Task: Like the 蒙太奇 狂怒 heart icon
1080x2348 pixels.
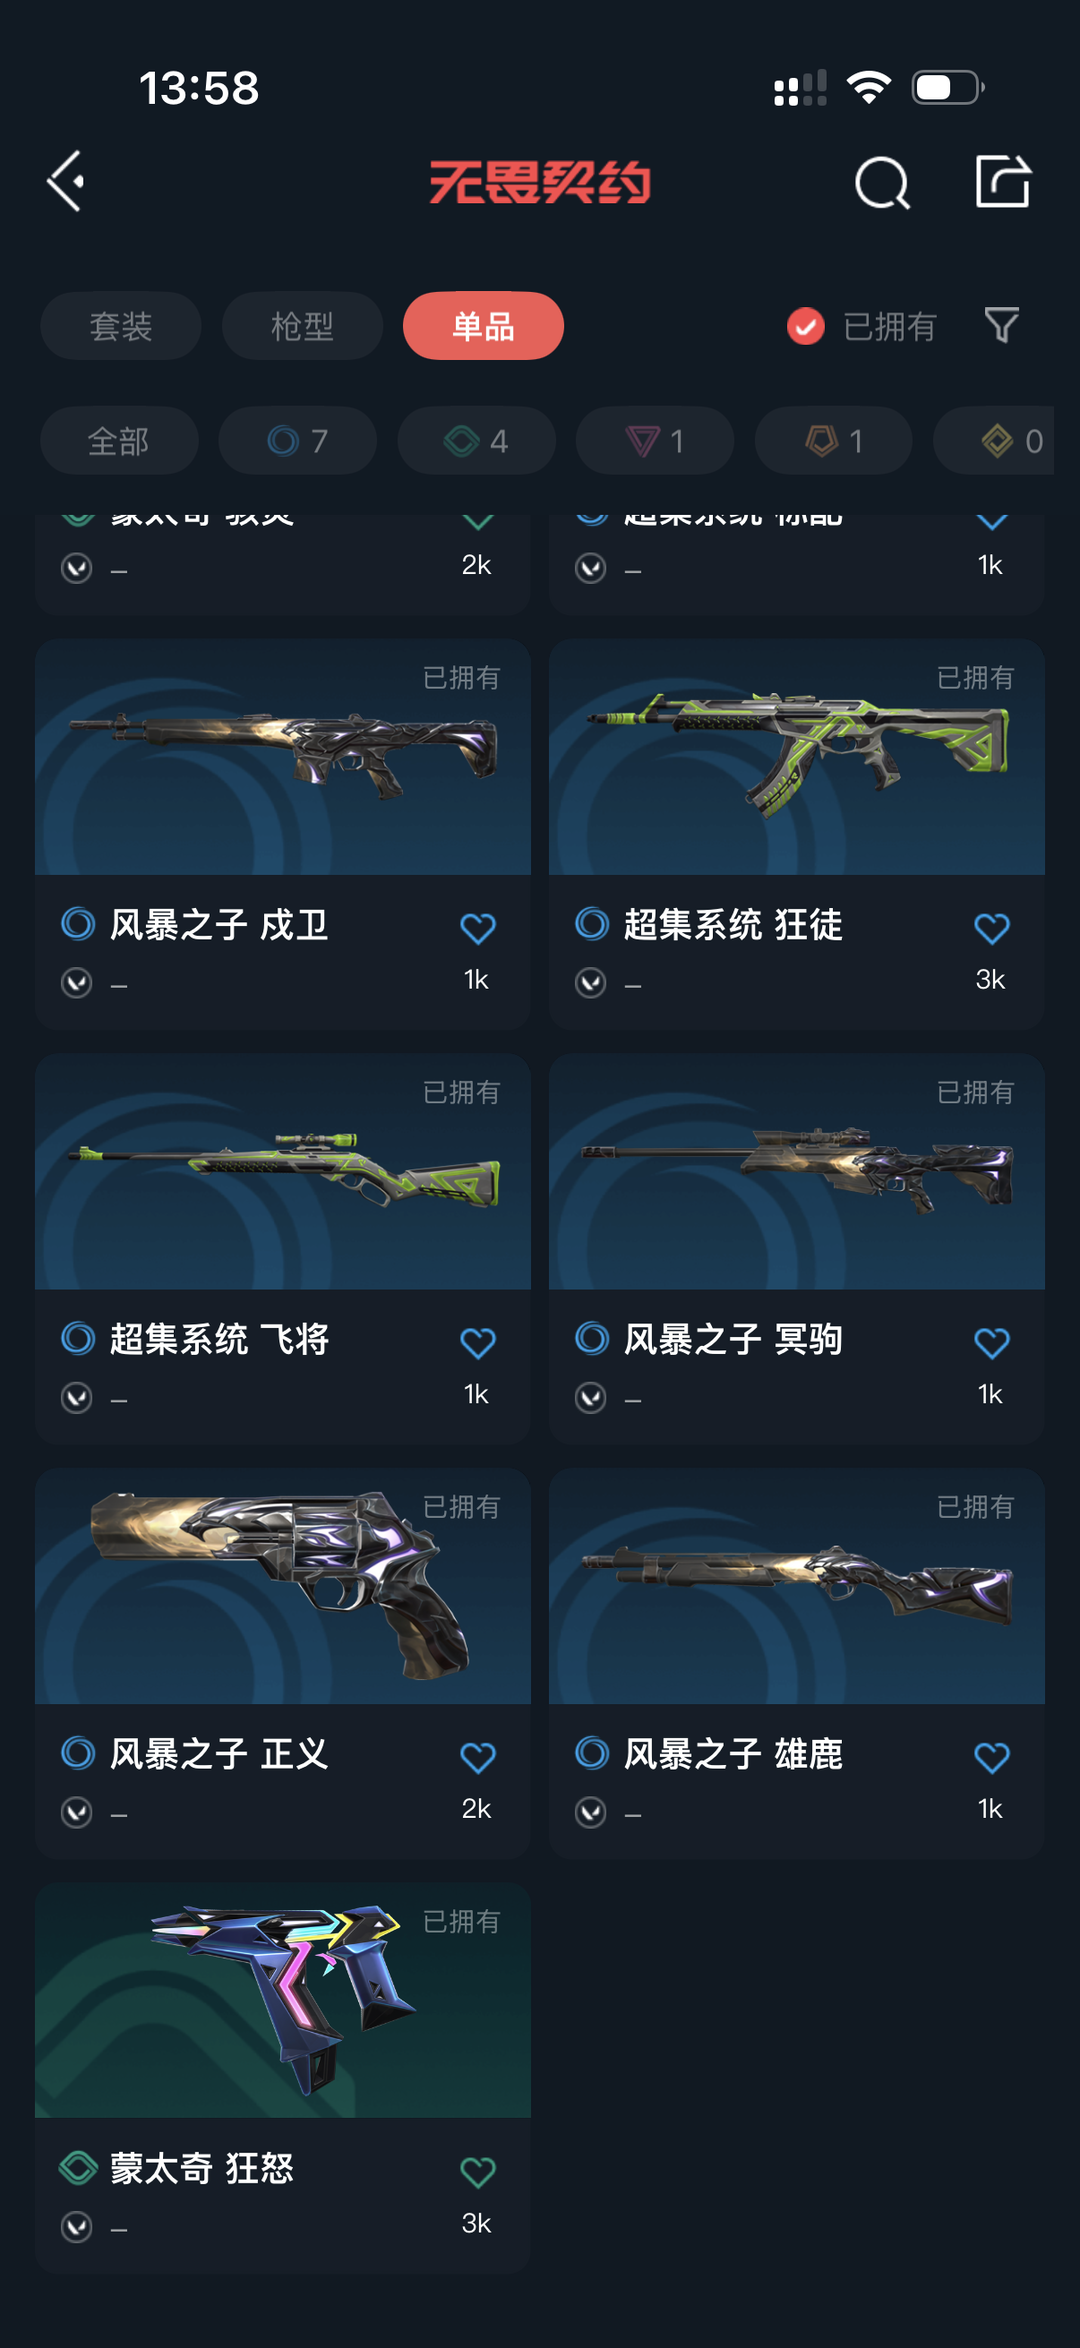Action: point(478,2171)
